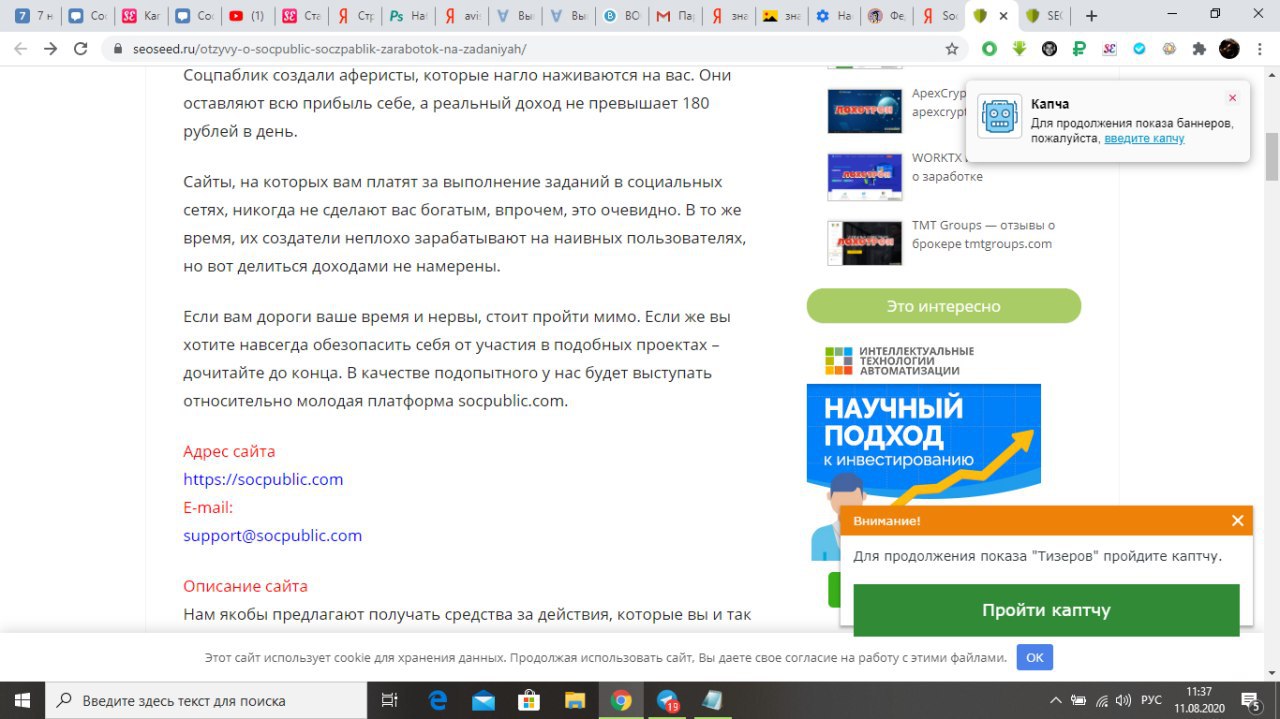Image resolution: width=1280 pixels, height=719 pixels.
Task: Click the green "Пройти каптчу" button
Action: [x=1046, y=610]
